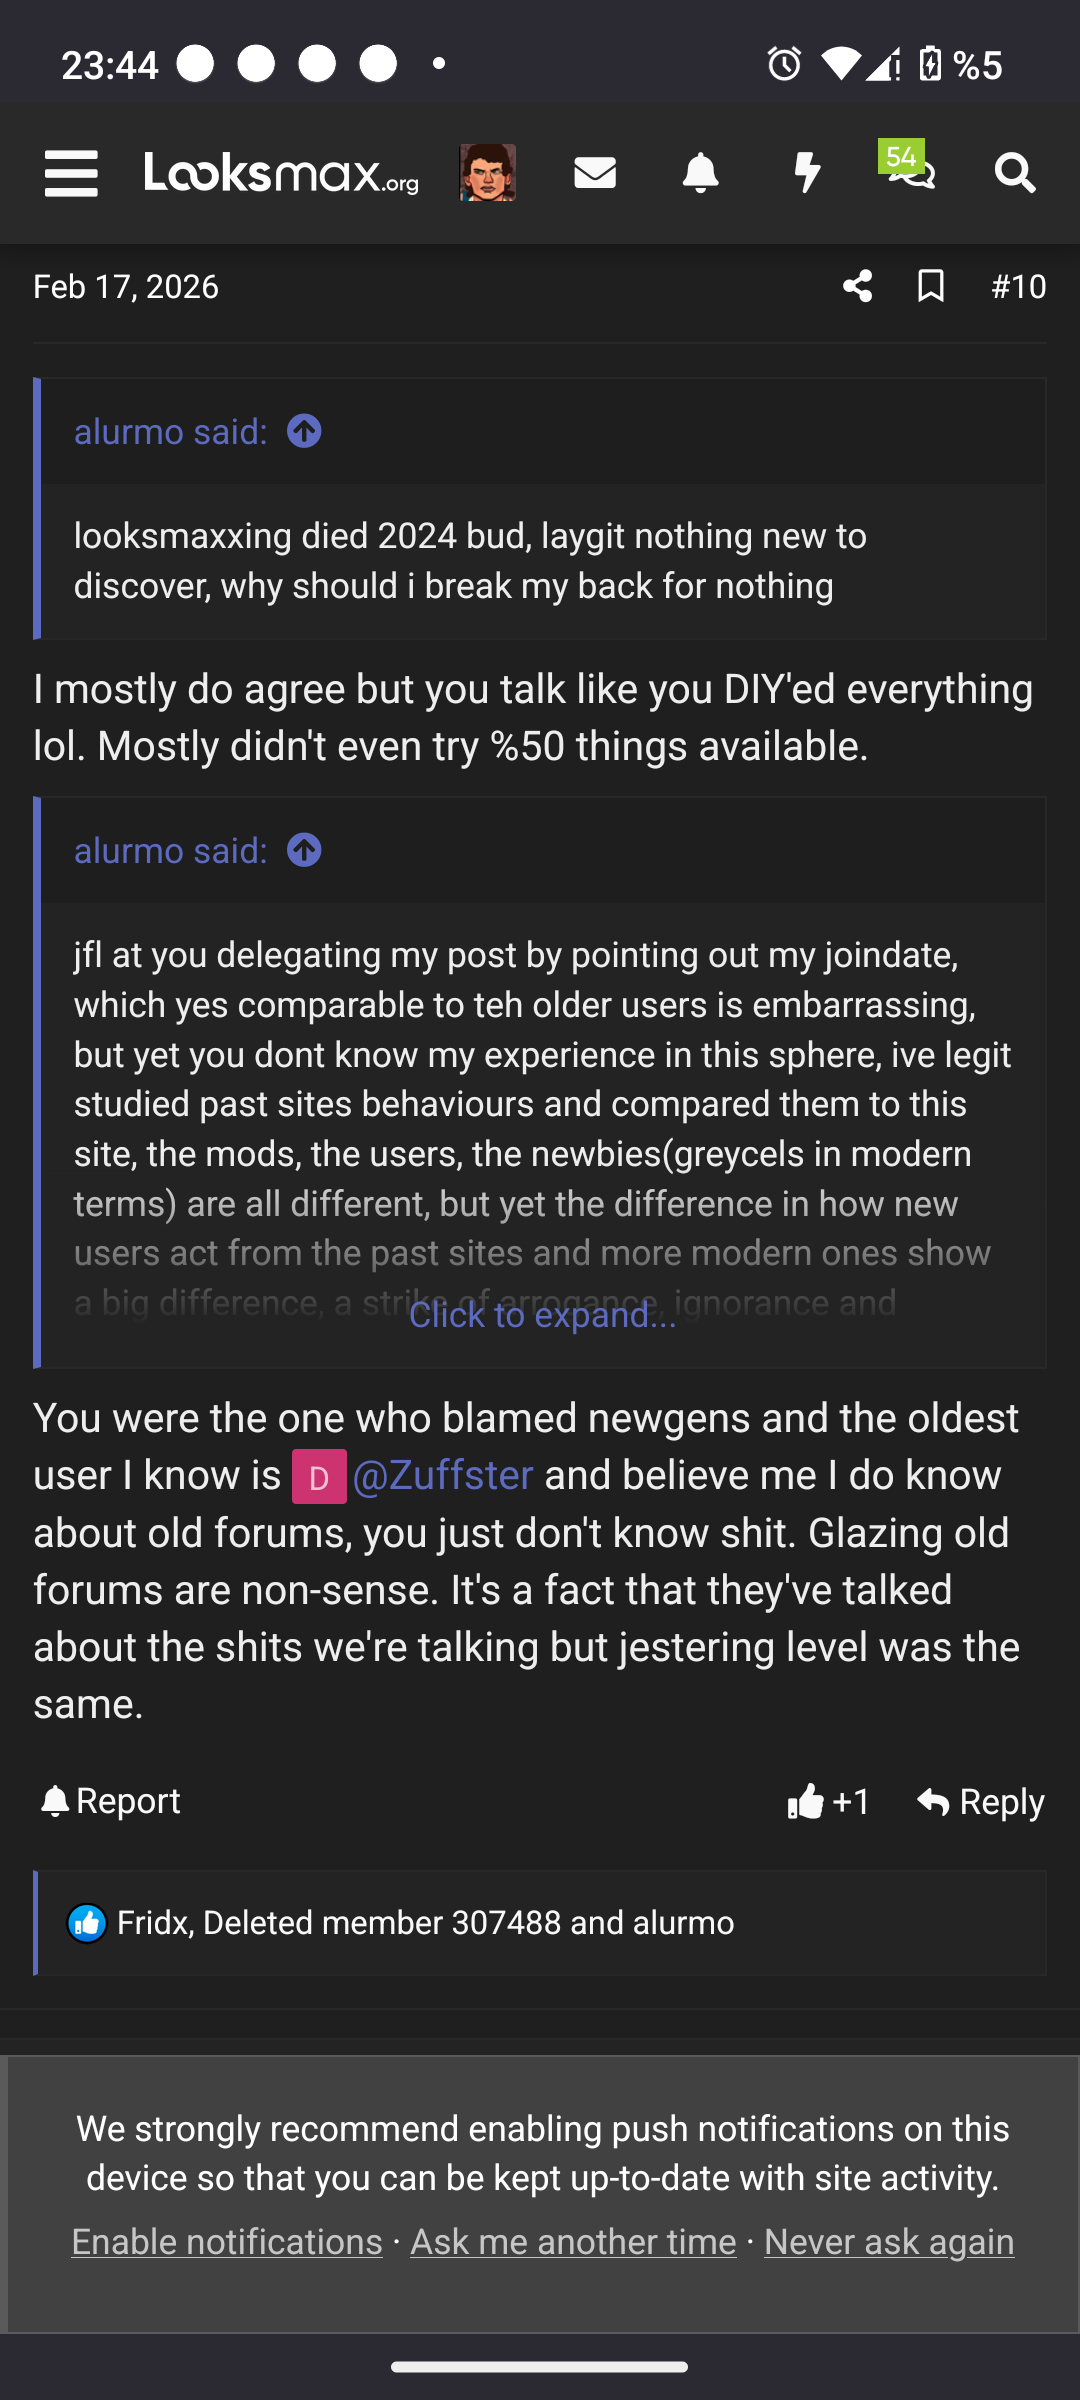Reply to this post
Viewport: 1080px width, 2400px height.
click(x=980, y=1801)
